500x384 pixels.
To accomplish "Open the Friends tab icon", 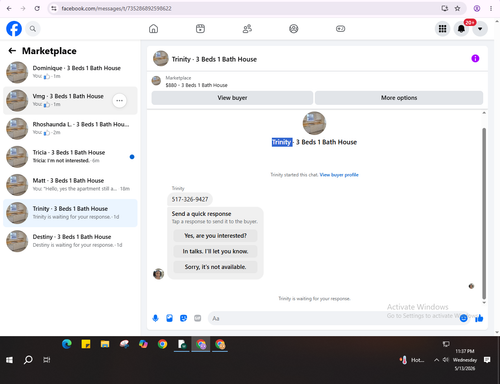I will tap(247, 29).
